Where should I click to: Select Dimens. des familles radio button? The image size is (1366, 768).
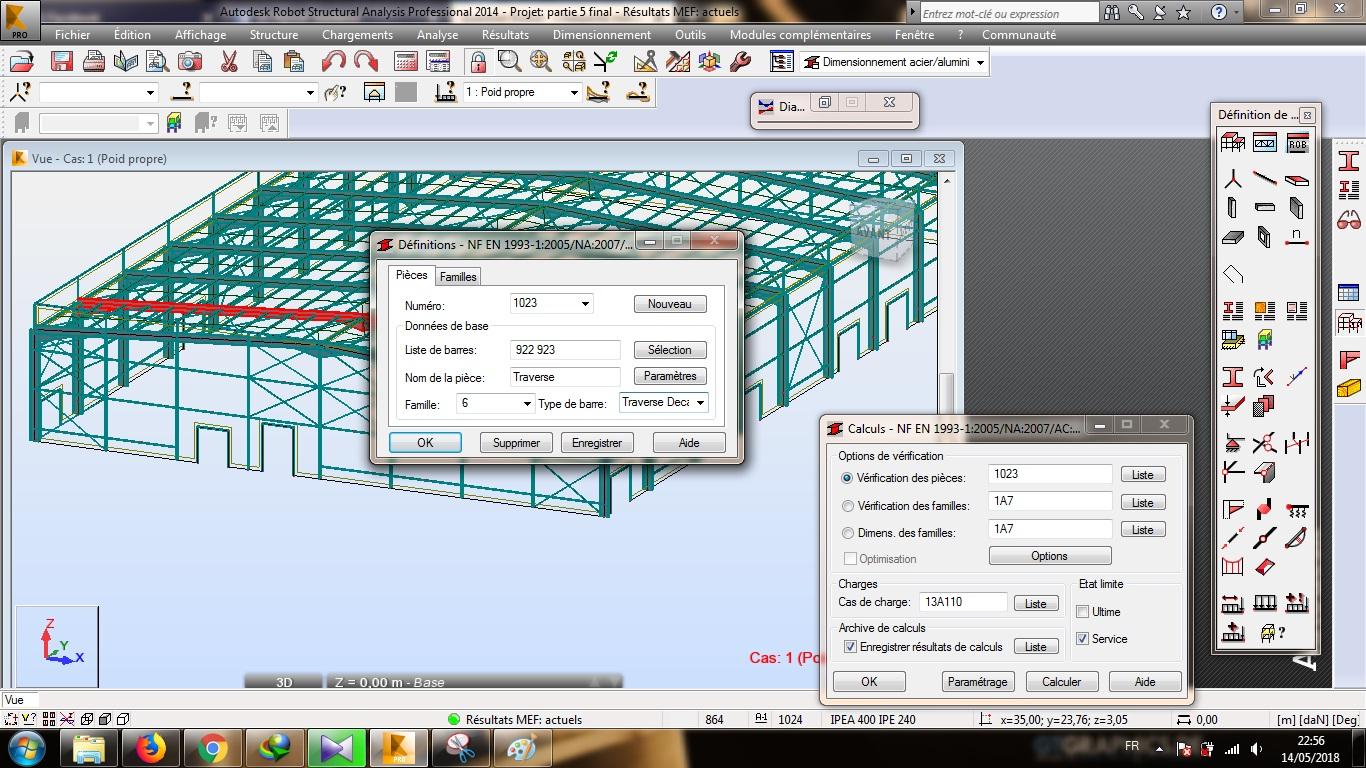tap(848, 533)
